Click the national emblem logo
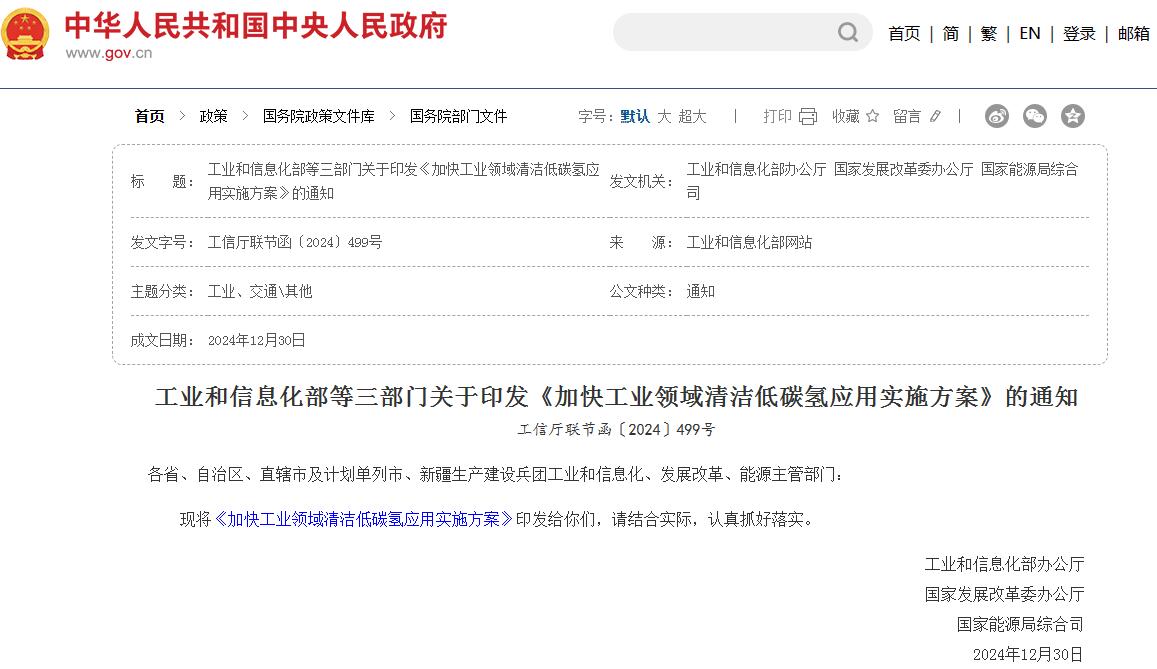Image resolution: width=1157 pixels, height=669 pixels. point(25,34)
